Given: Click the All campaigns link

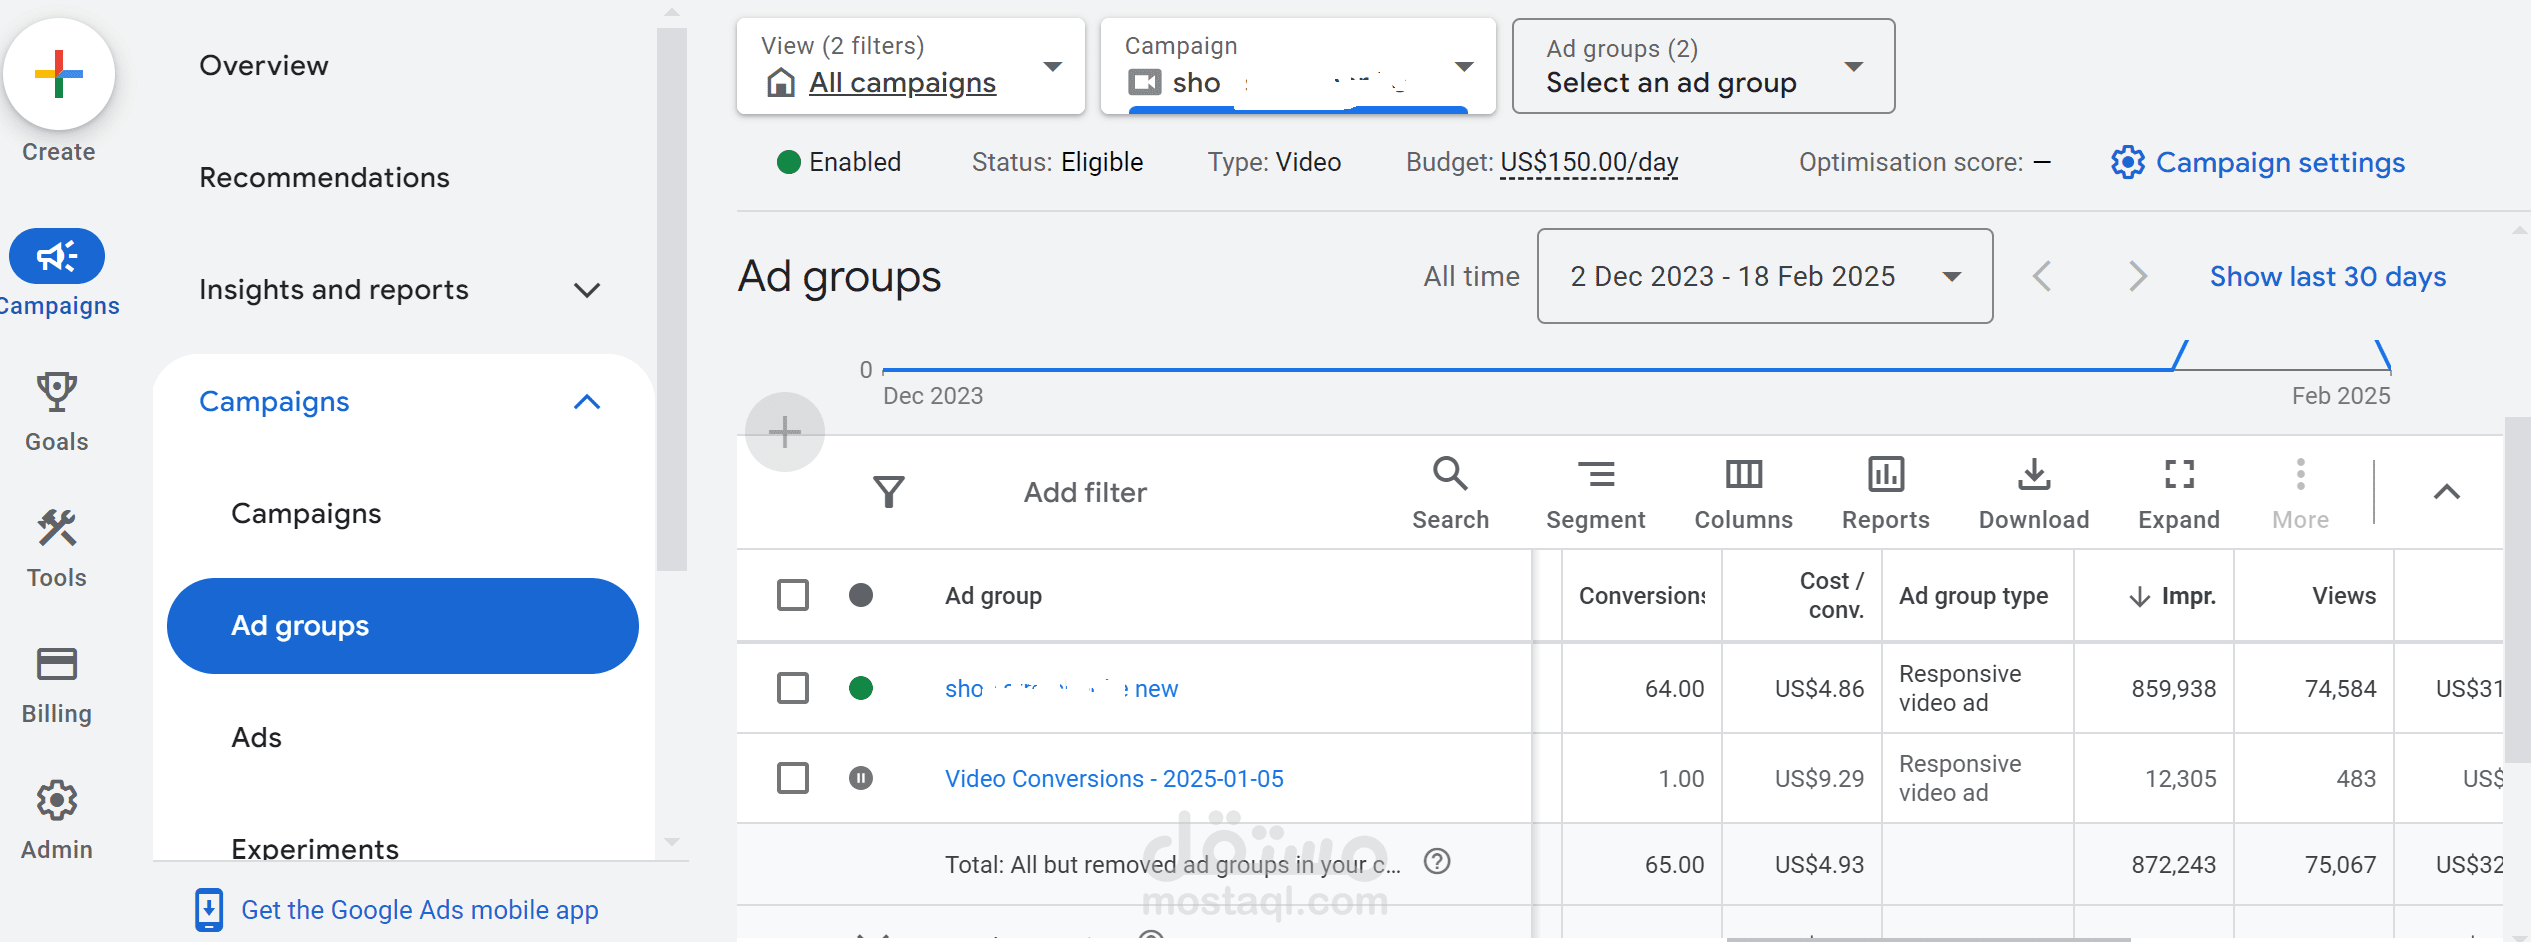Looking at the screenshot, I should click(x=903, y=82).
